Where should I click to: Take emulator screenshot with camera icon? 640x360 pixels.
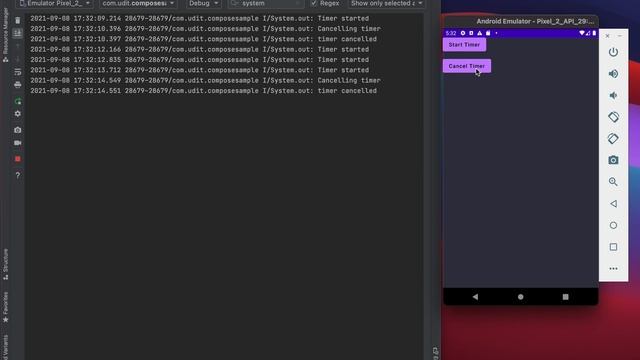point(613,160)
